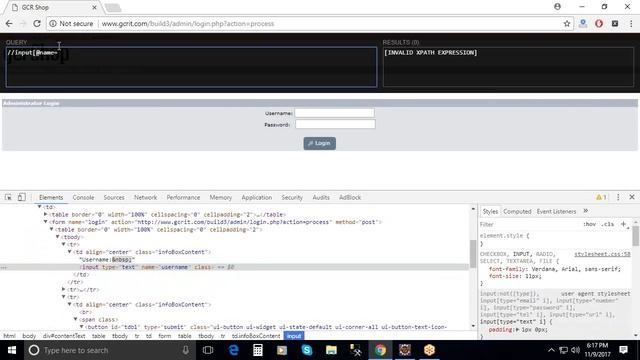This screenshot has width=640, height=360.
Task: Open Skype from the taskbar
Action: pyautogui.click(x=307, y=350)
